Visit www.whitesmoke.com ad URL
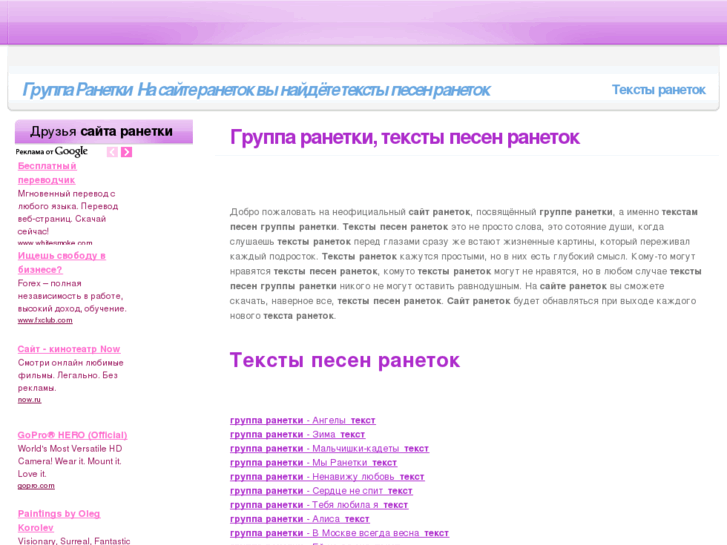 click(x=55, y=243)
